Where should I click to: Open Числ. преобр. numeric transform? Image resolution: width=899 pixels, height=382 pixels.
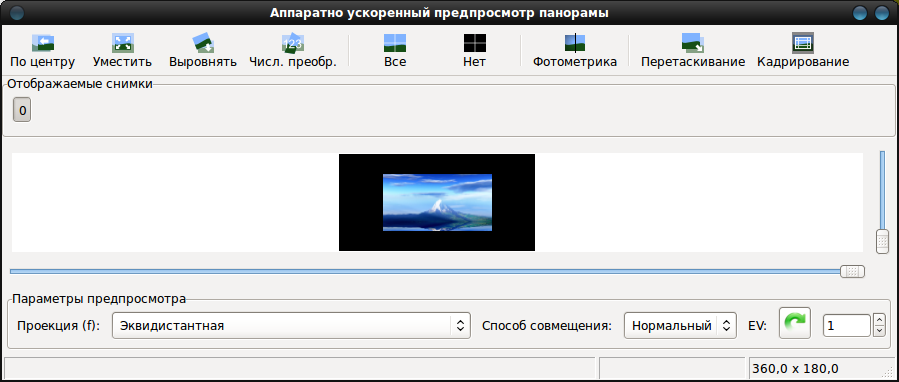pyautogui.click(x=292, y=50)
